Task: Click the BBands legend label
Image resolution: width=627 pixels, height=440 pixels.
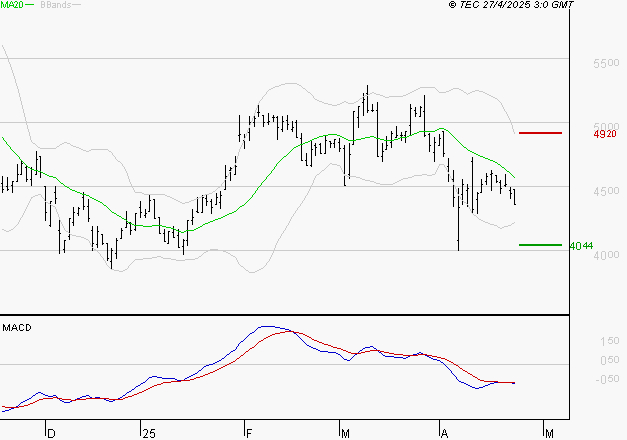Action: [x=56, y=5]
